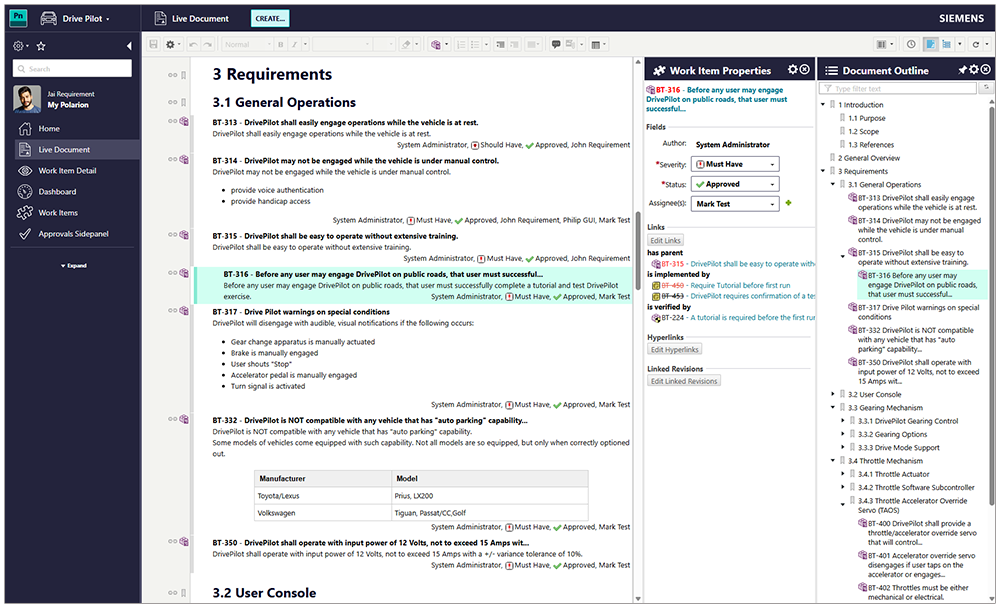Viewport: 1000px width, 608px height.
Task: Expand 3.3.1 DrivePilot Gearing Control outline node
Action: click(x=843, y=420)
